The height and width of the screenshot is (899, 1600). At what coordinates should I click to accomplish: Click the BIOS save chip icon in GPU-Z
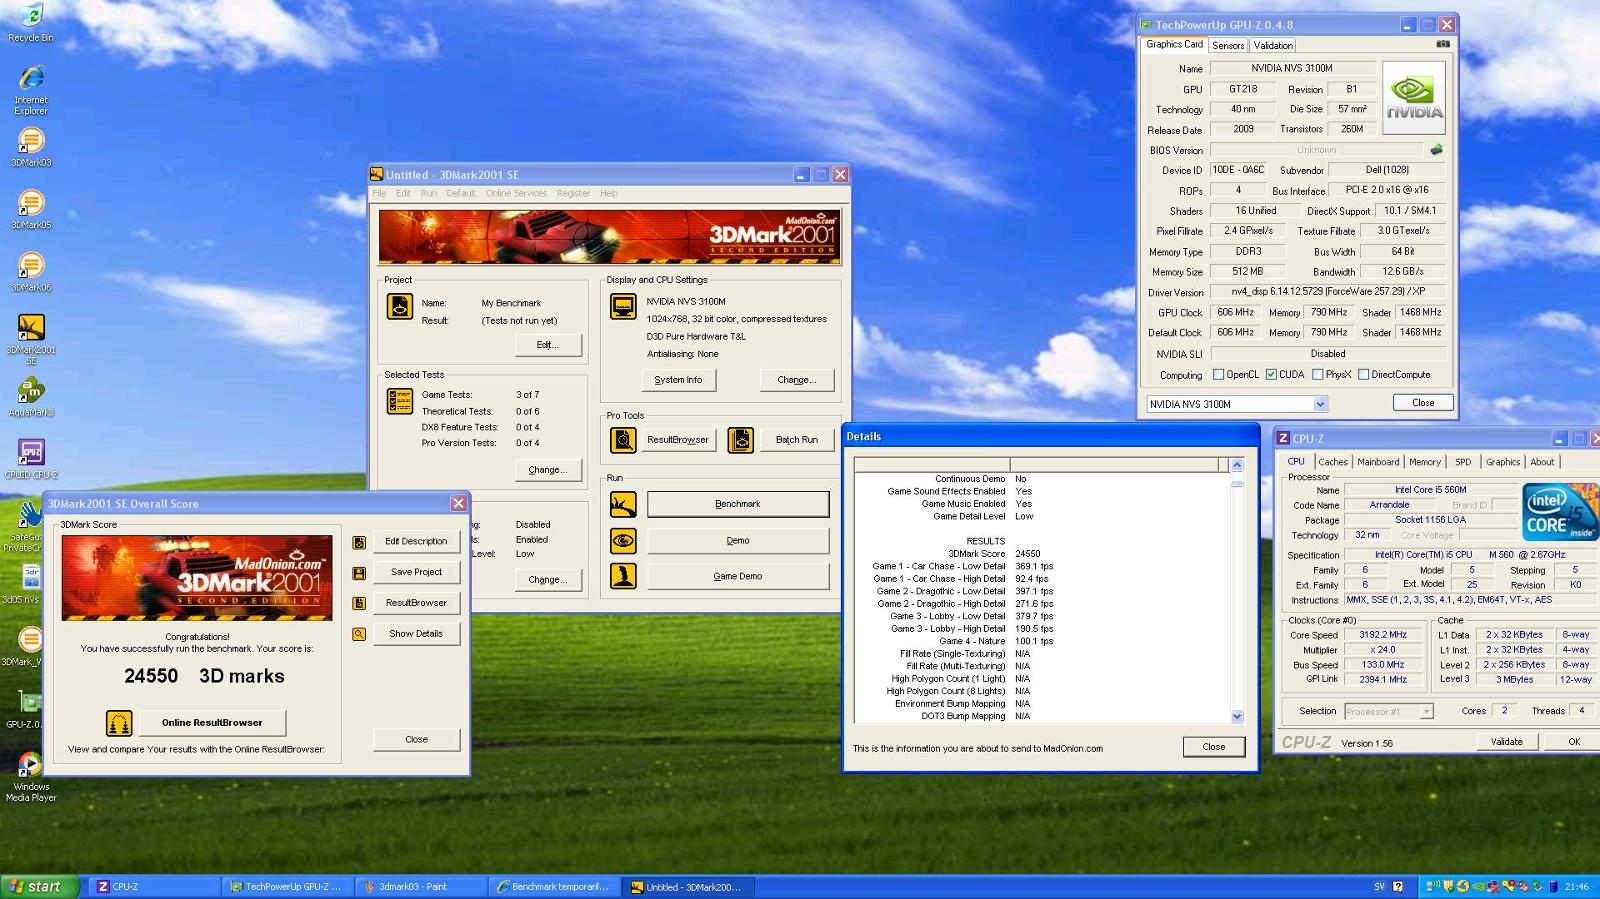click(x=1437, y=150)
